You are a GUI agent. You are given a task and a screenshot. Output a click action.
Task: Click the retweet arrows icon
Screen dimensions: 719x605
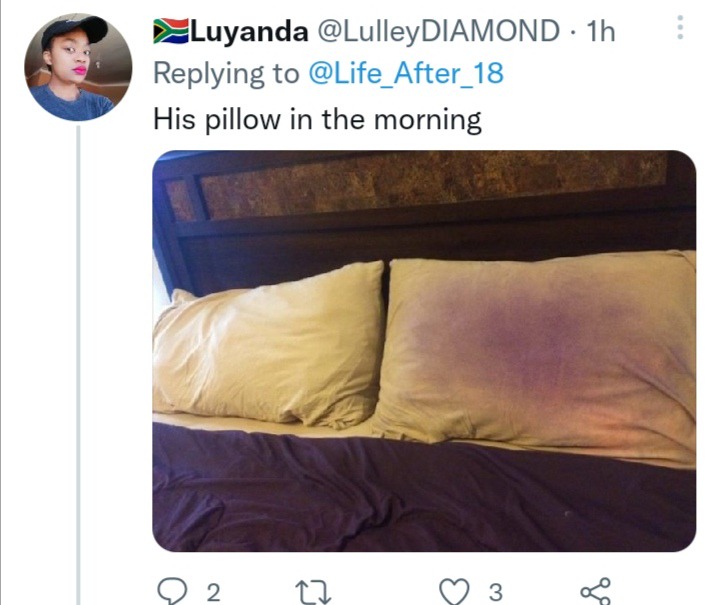(x=313, y=592)
